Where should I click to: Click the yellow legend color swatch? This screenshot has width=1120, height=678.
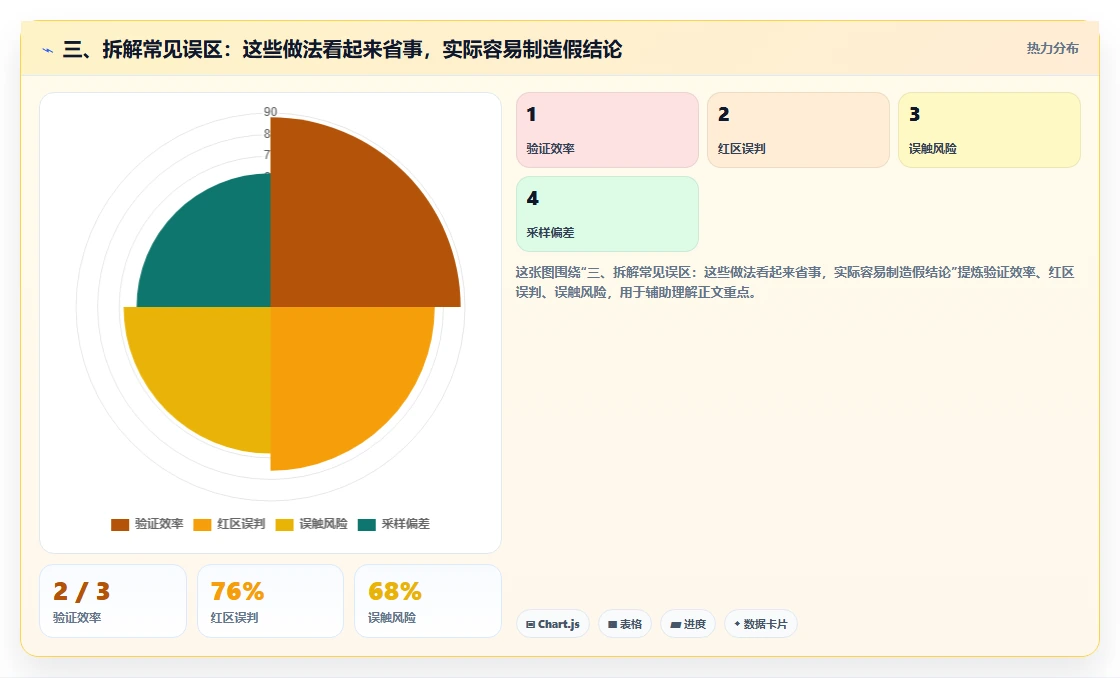click(x=284, y=524)
